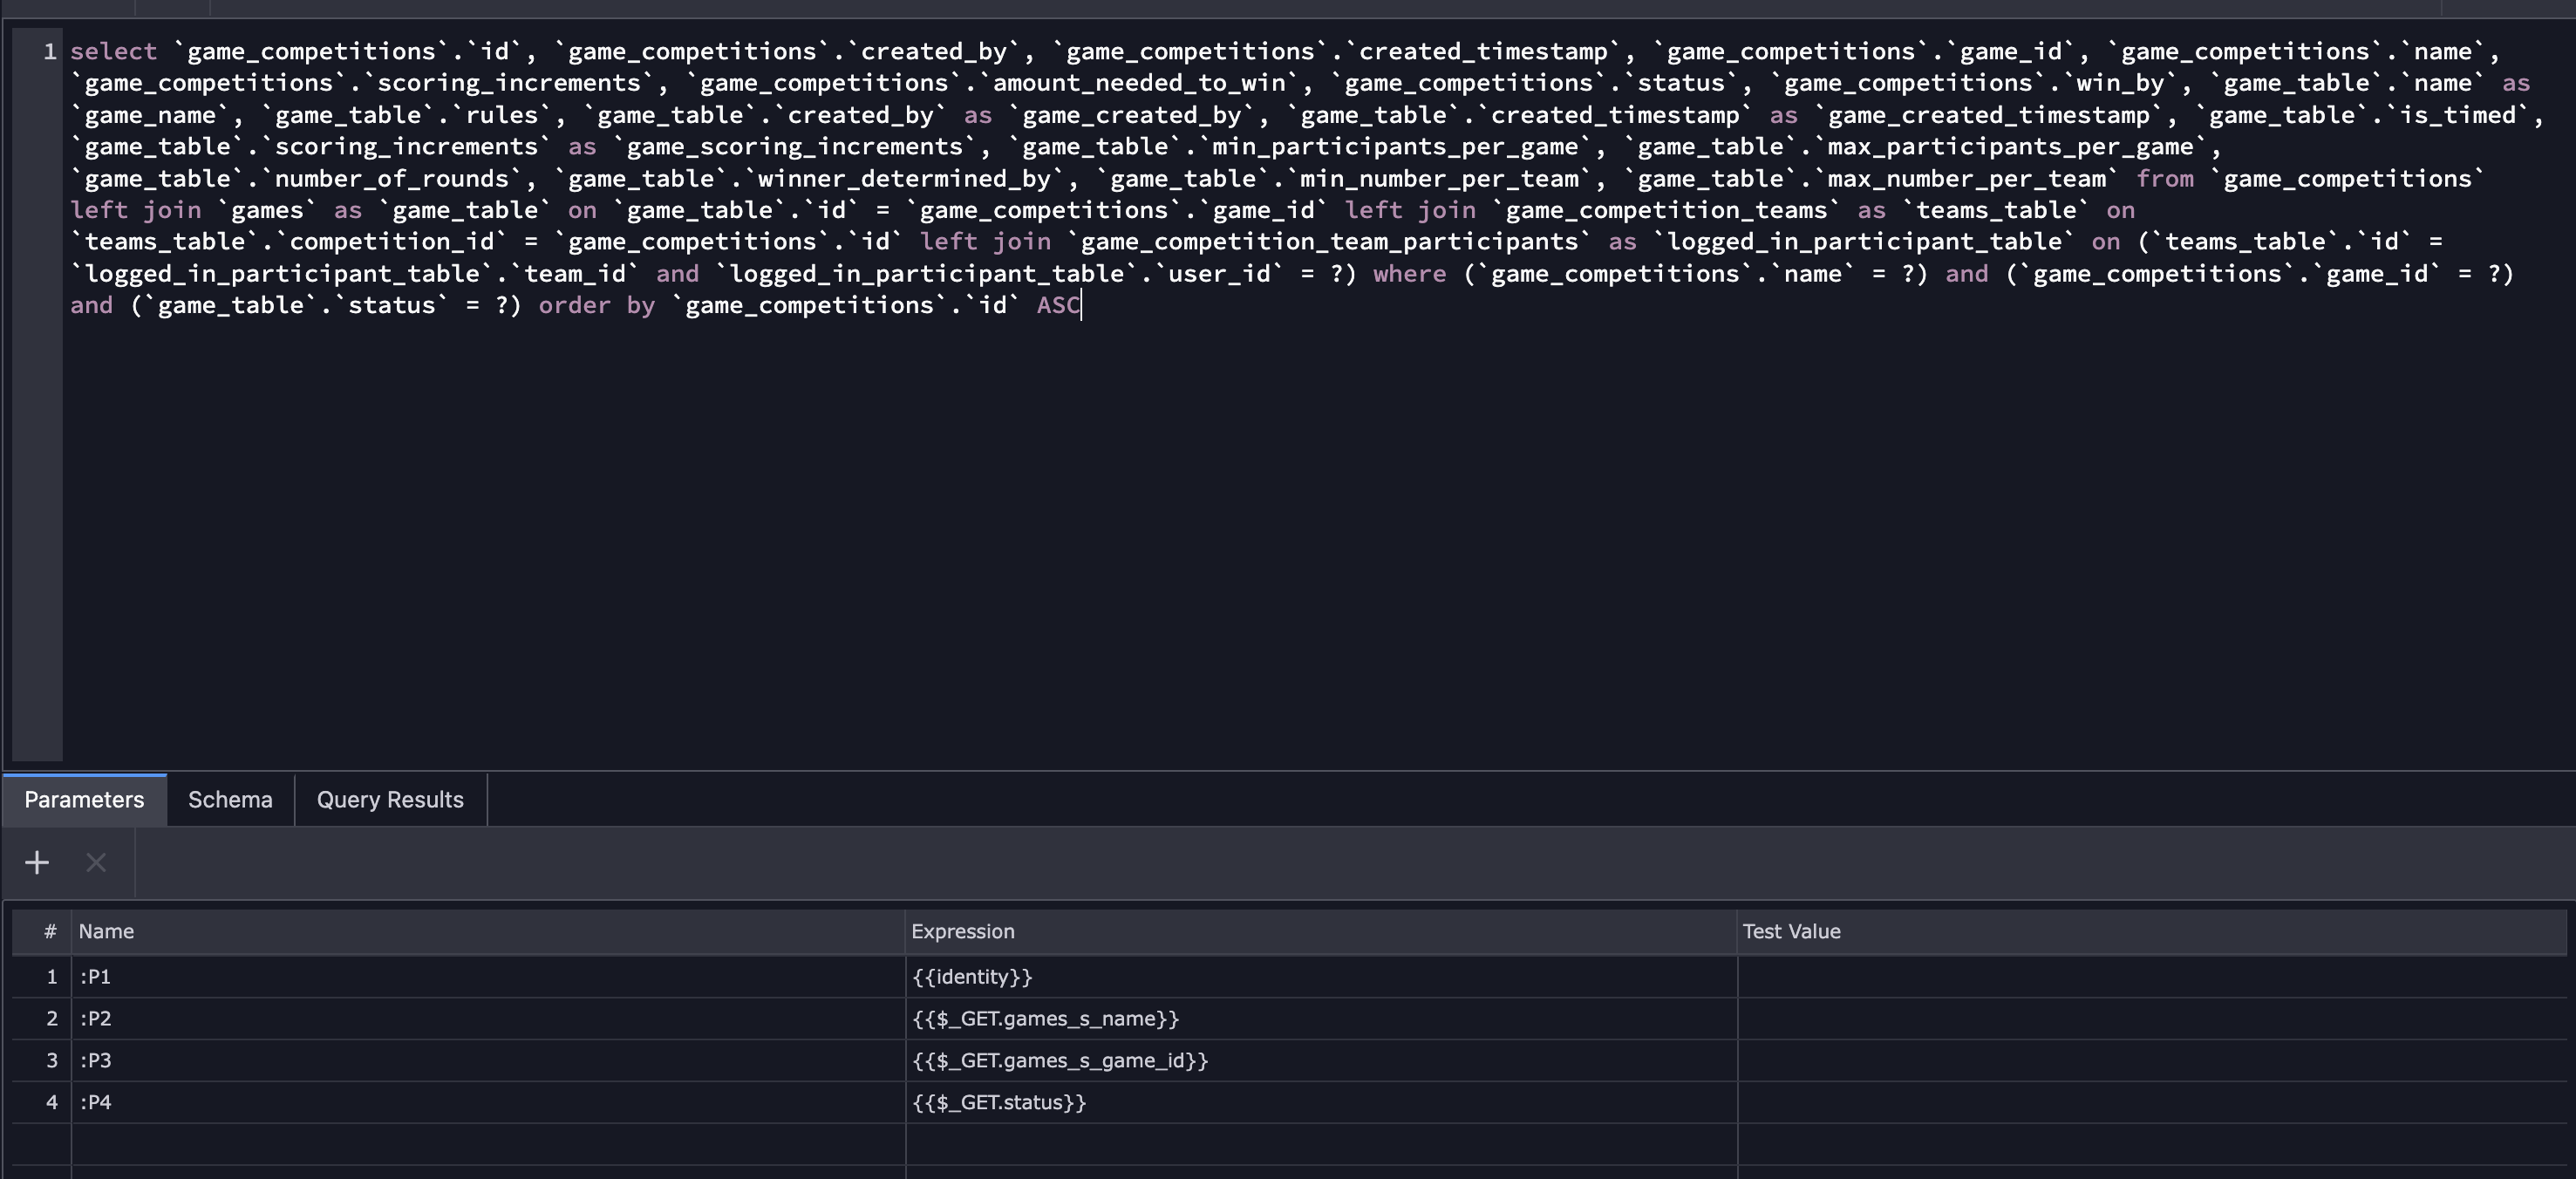Select the :P2 name cell
The image size is (2576, 1179).
coord(486,1019)
